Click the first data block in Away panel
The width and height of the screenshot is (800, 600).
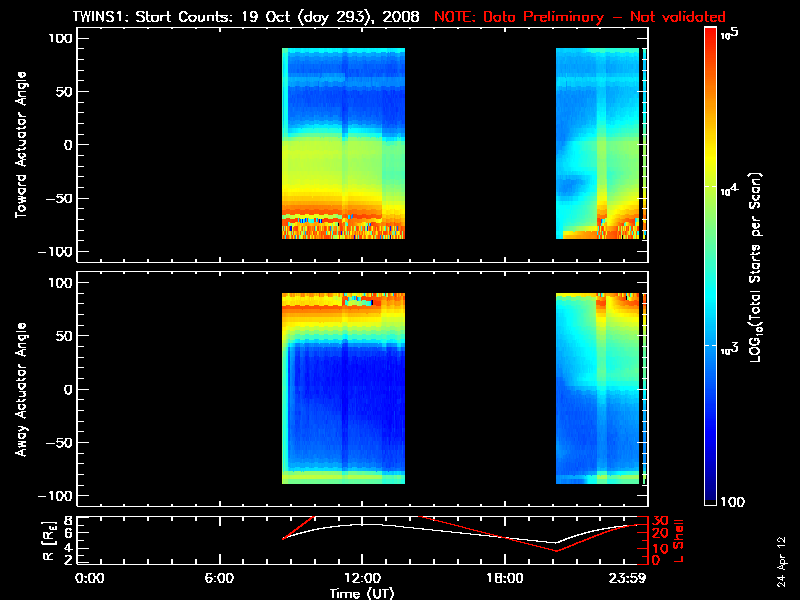click(343, 388)
